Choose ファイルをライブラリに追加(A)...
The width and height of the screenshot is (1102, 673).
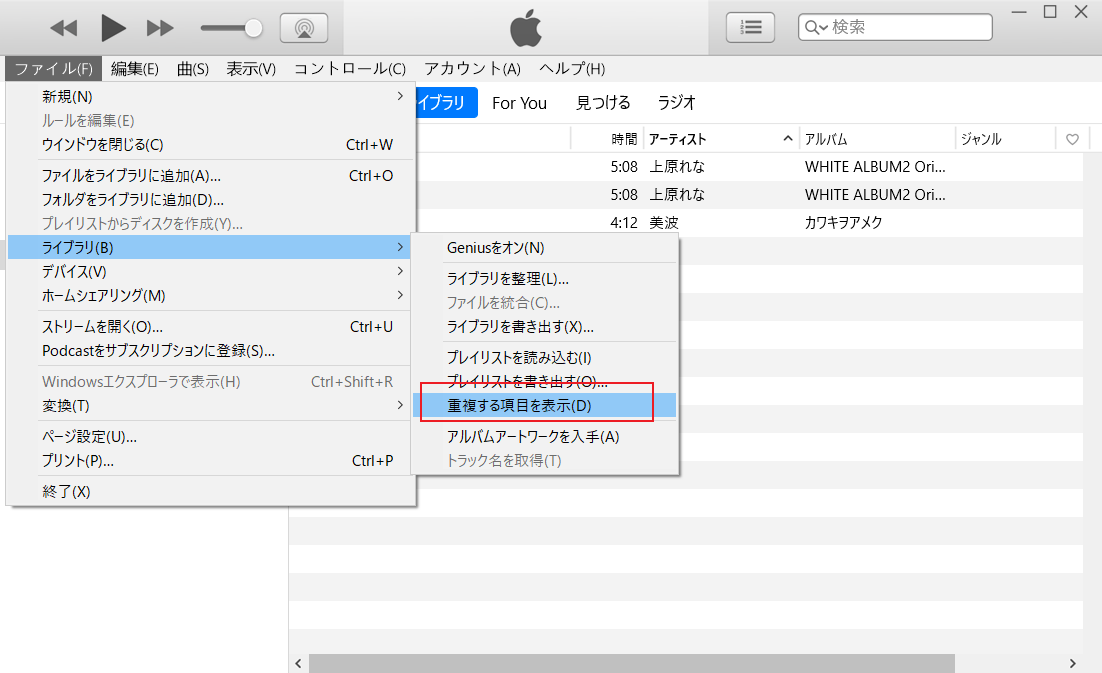209,176
